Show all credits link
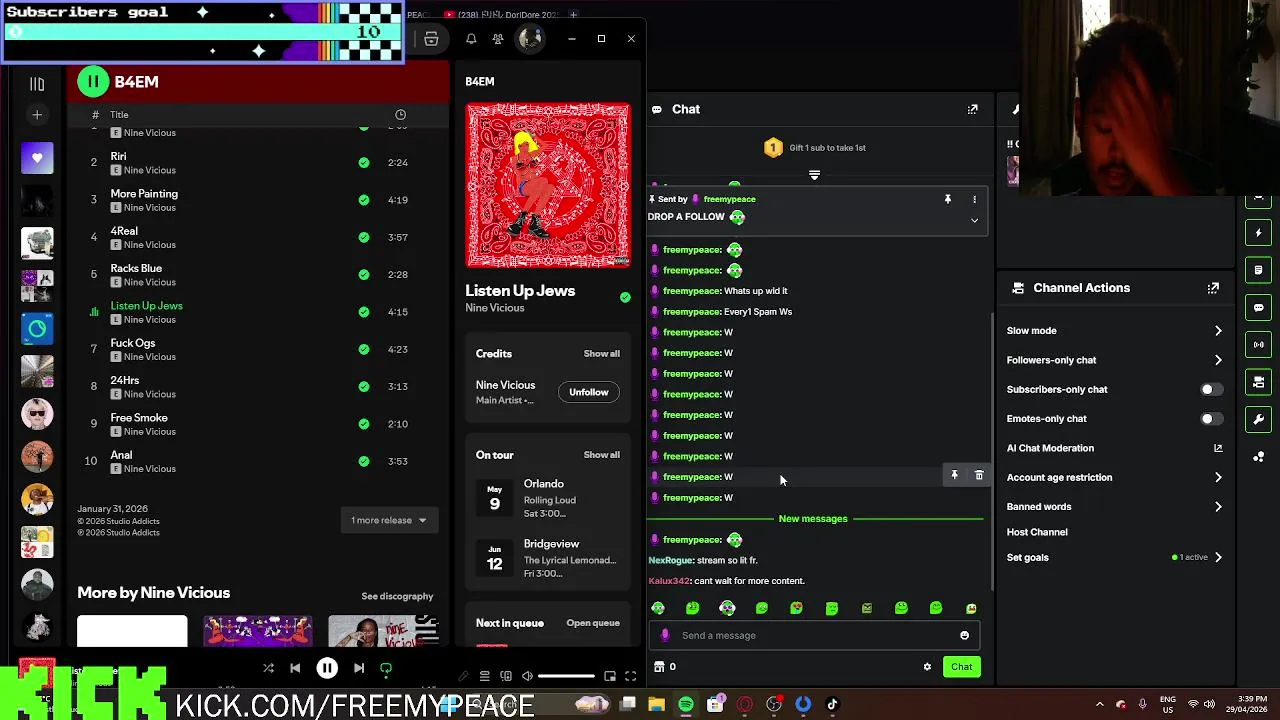 click(x=602, y=353)
